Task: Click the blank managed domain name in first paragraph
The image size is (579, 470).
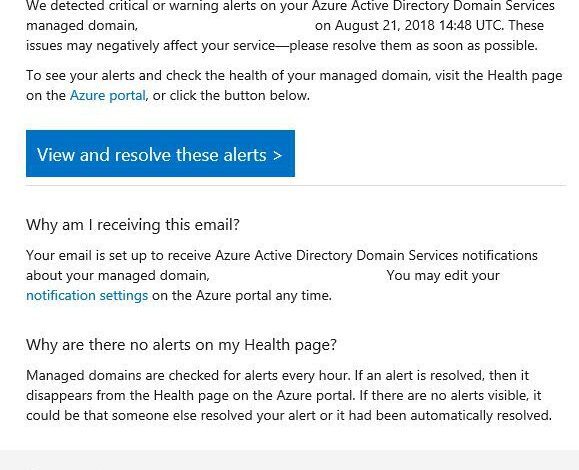Action: [x=226, y=25]
